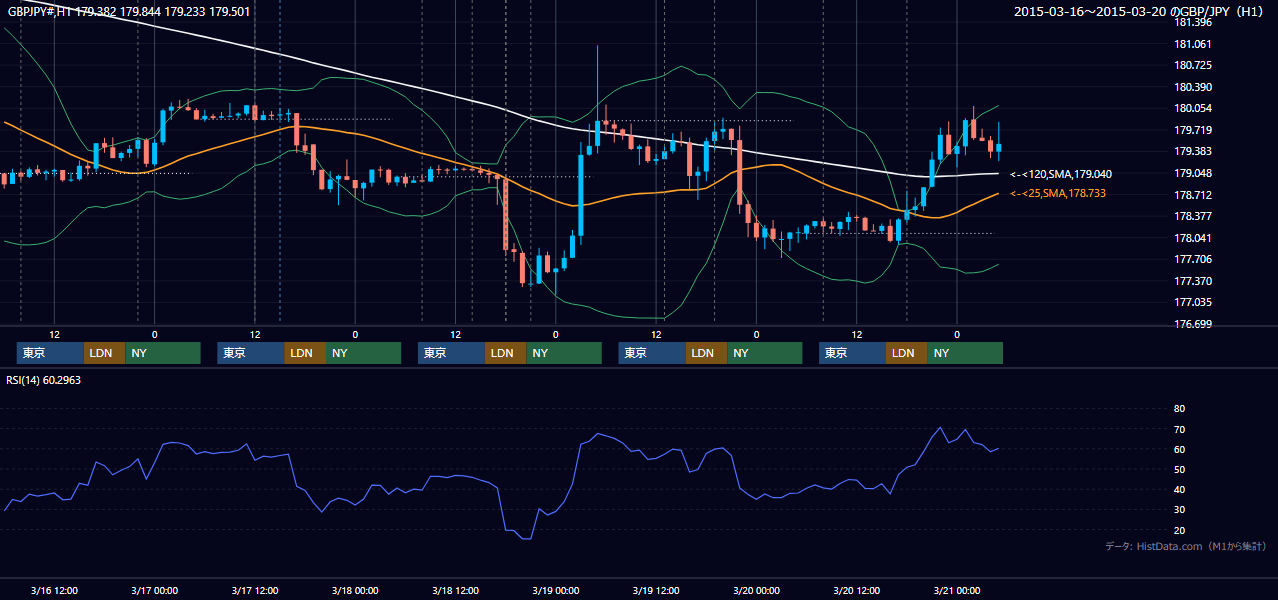Select the 120 SMA 179.040 label
Screen dimensions: 1278x600
(1061, 174)
